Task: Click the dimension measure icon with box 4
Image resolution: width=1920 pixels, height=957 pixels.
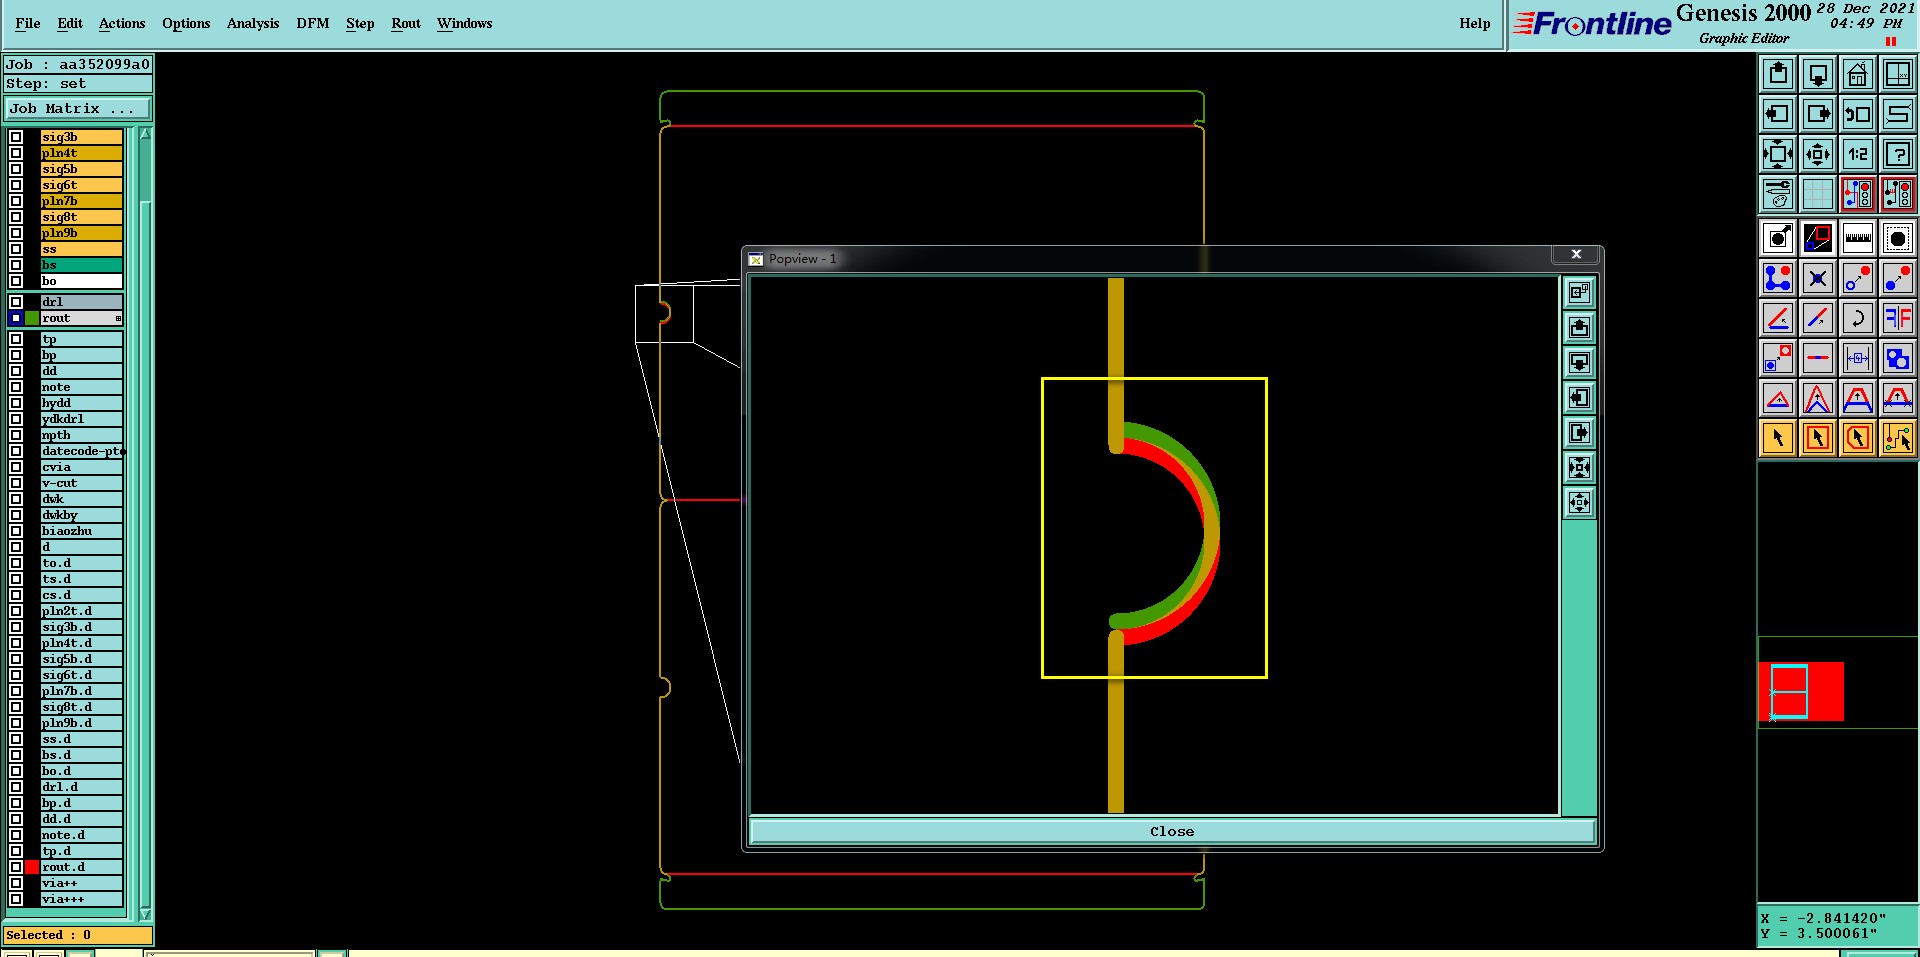Action: 1858,358
